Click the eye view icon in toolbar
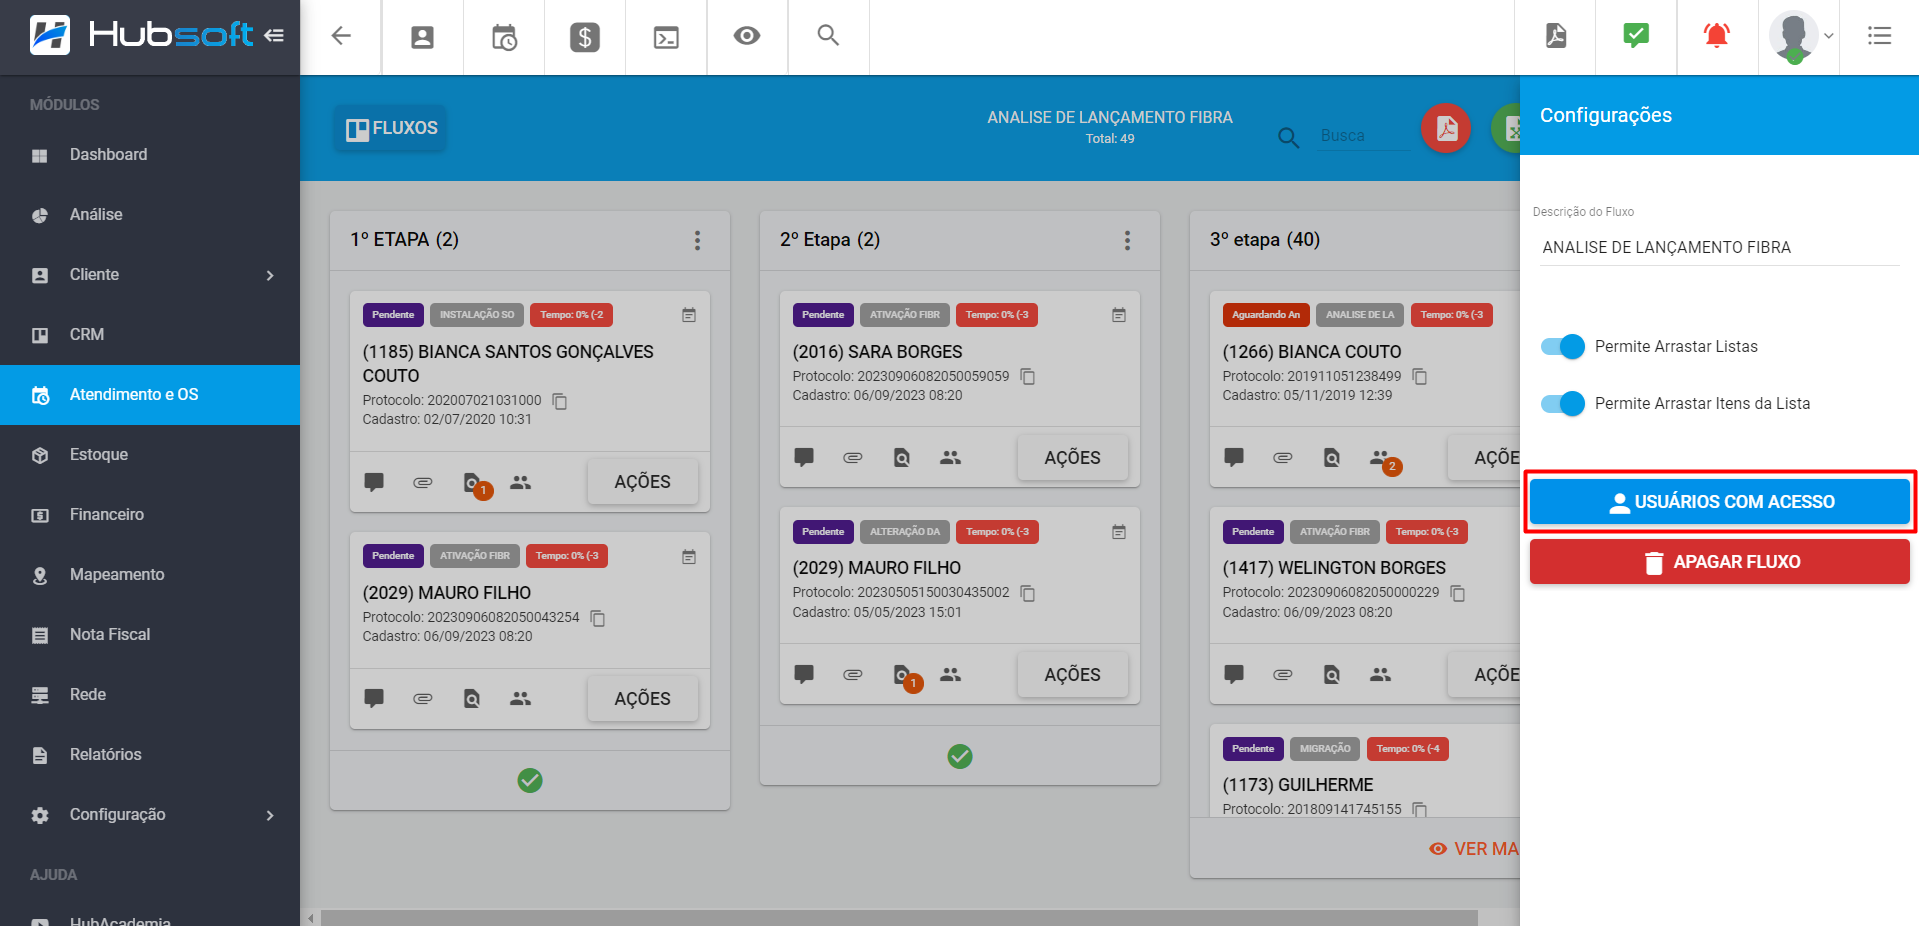This screenshot has height=926, width=1919. pyautogui.click(x=747, y=36)
